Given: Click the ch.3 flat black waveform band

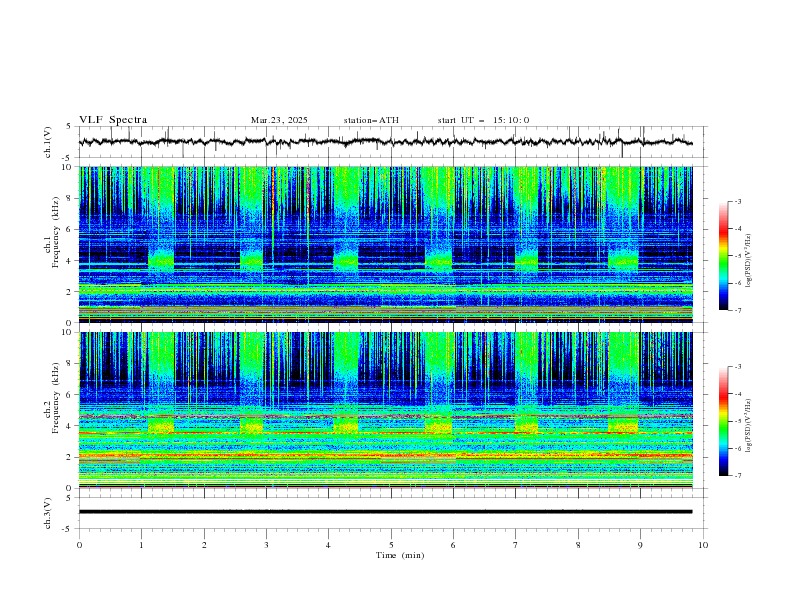Looking at the screenshot, I should tap(385, 512).
